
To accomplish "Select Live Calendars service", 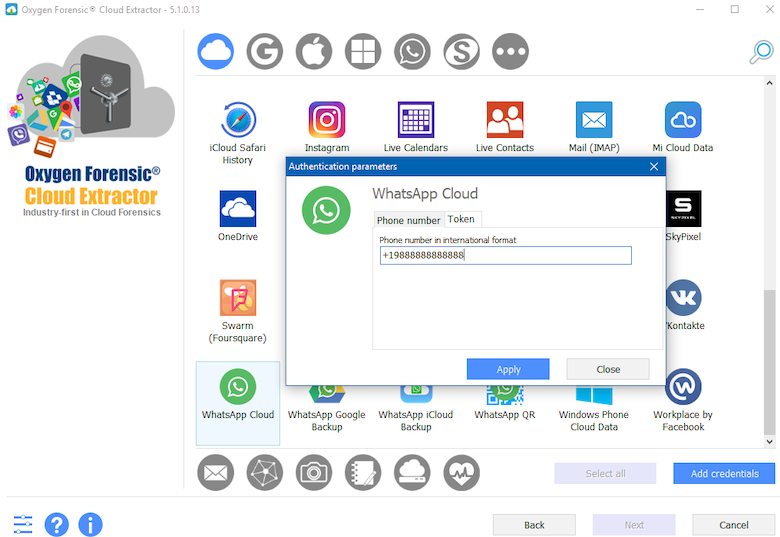I will click(x=416, y=127).
